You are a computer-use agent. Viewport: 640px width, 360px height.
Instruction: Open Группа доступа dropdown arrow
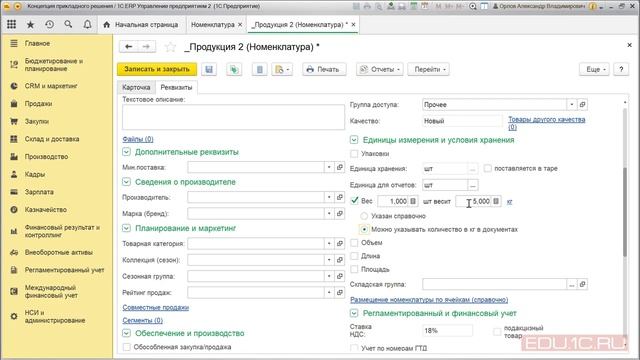pyautogui.click(x=572, y=104)
